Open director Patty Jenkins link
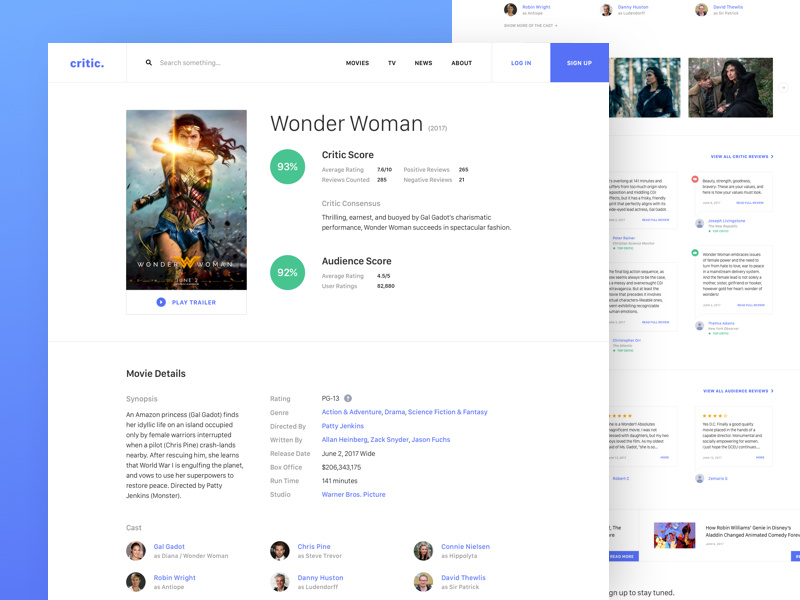 click(343, 426)
